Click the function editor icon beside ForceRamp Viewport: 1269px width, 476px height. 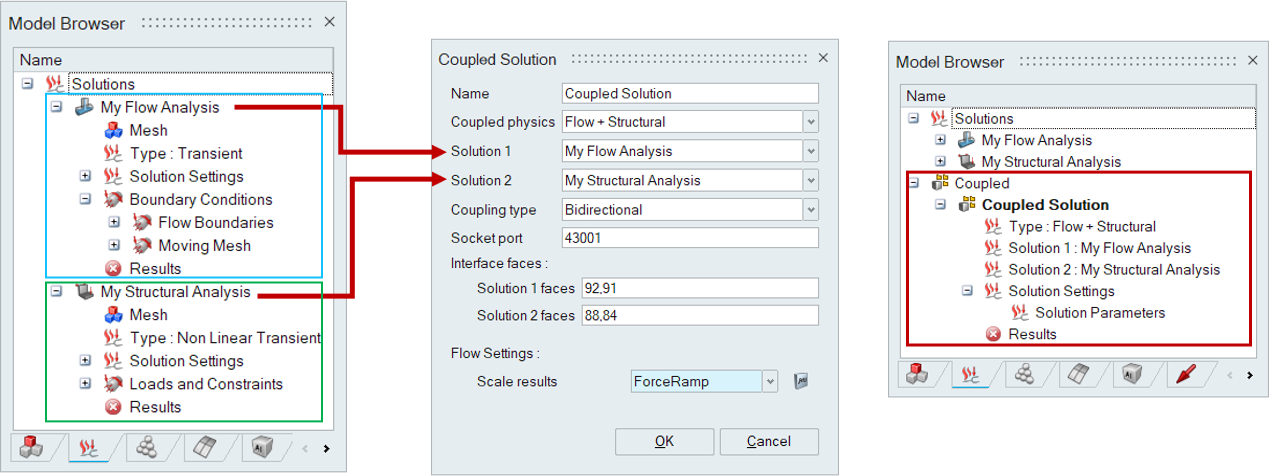[800, 381]
